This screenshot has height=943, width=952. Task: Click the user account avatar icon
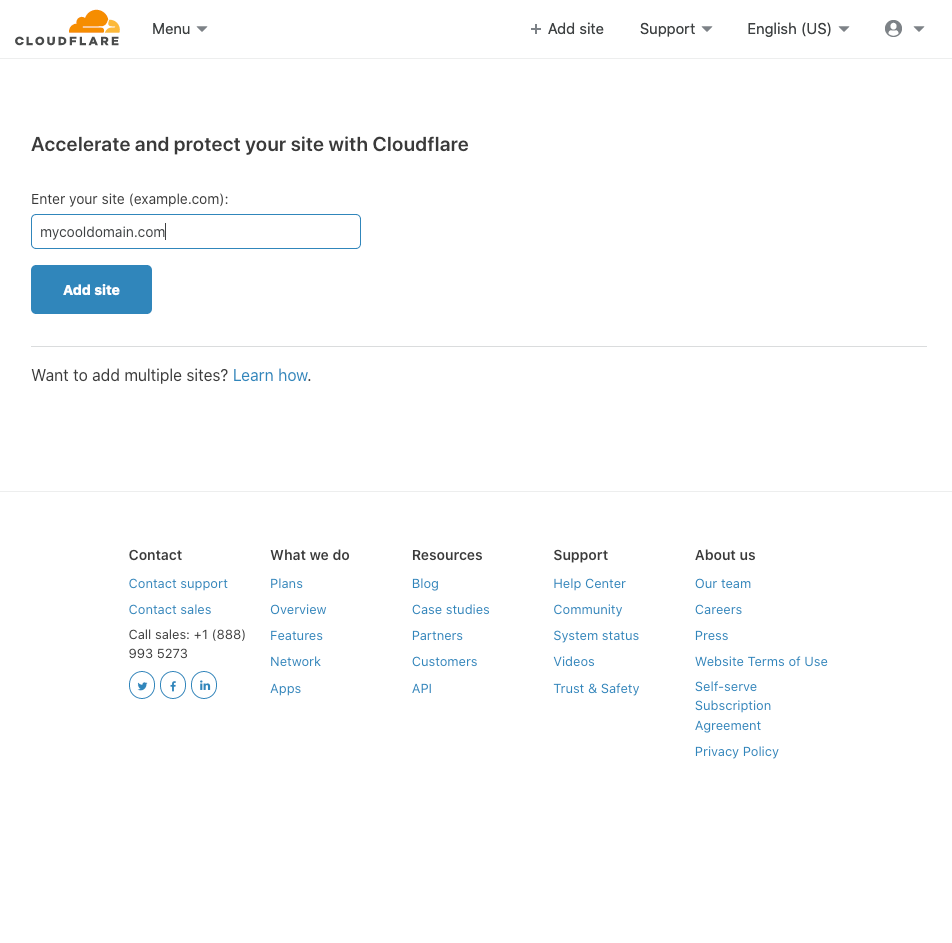pyautogui.click(x=893, y=29)
